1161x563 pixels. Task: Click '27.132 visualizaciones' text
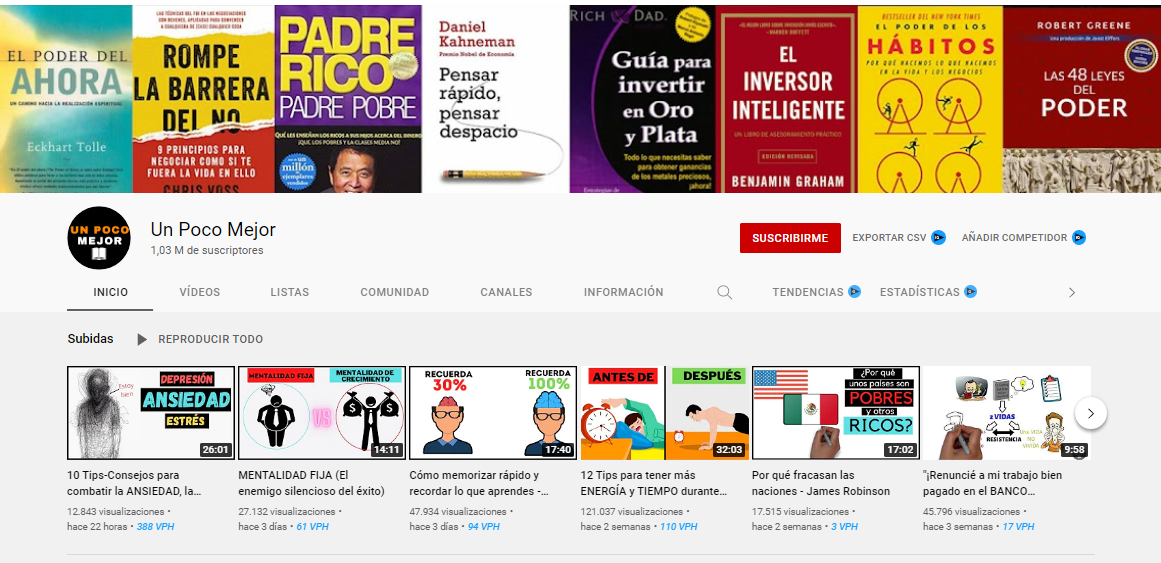[287, 512]
